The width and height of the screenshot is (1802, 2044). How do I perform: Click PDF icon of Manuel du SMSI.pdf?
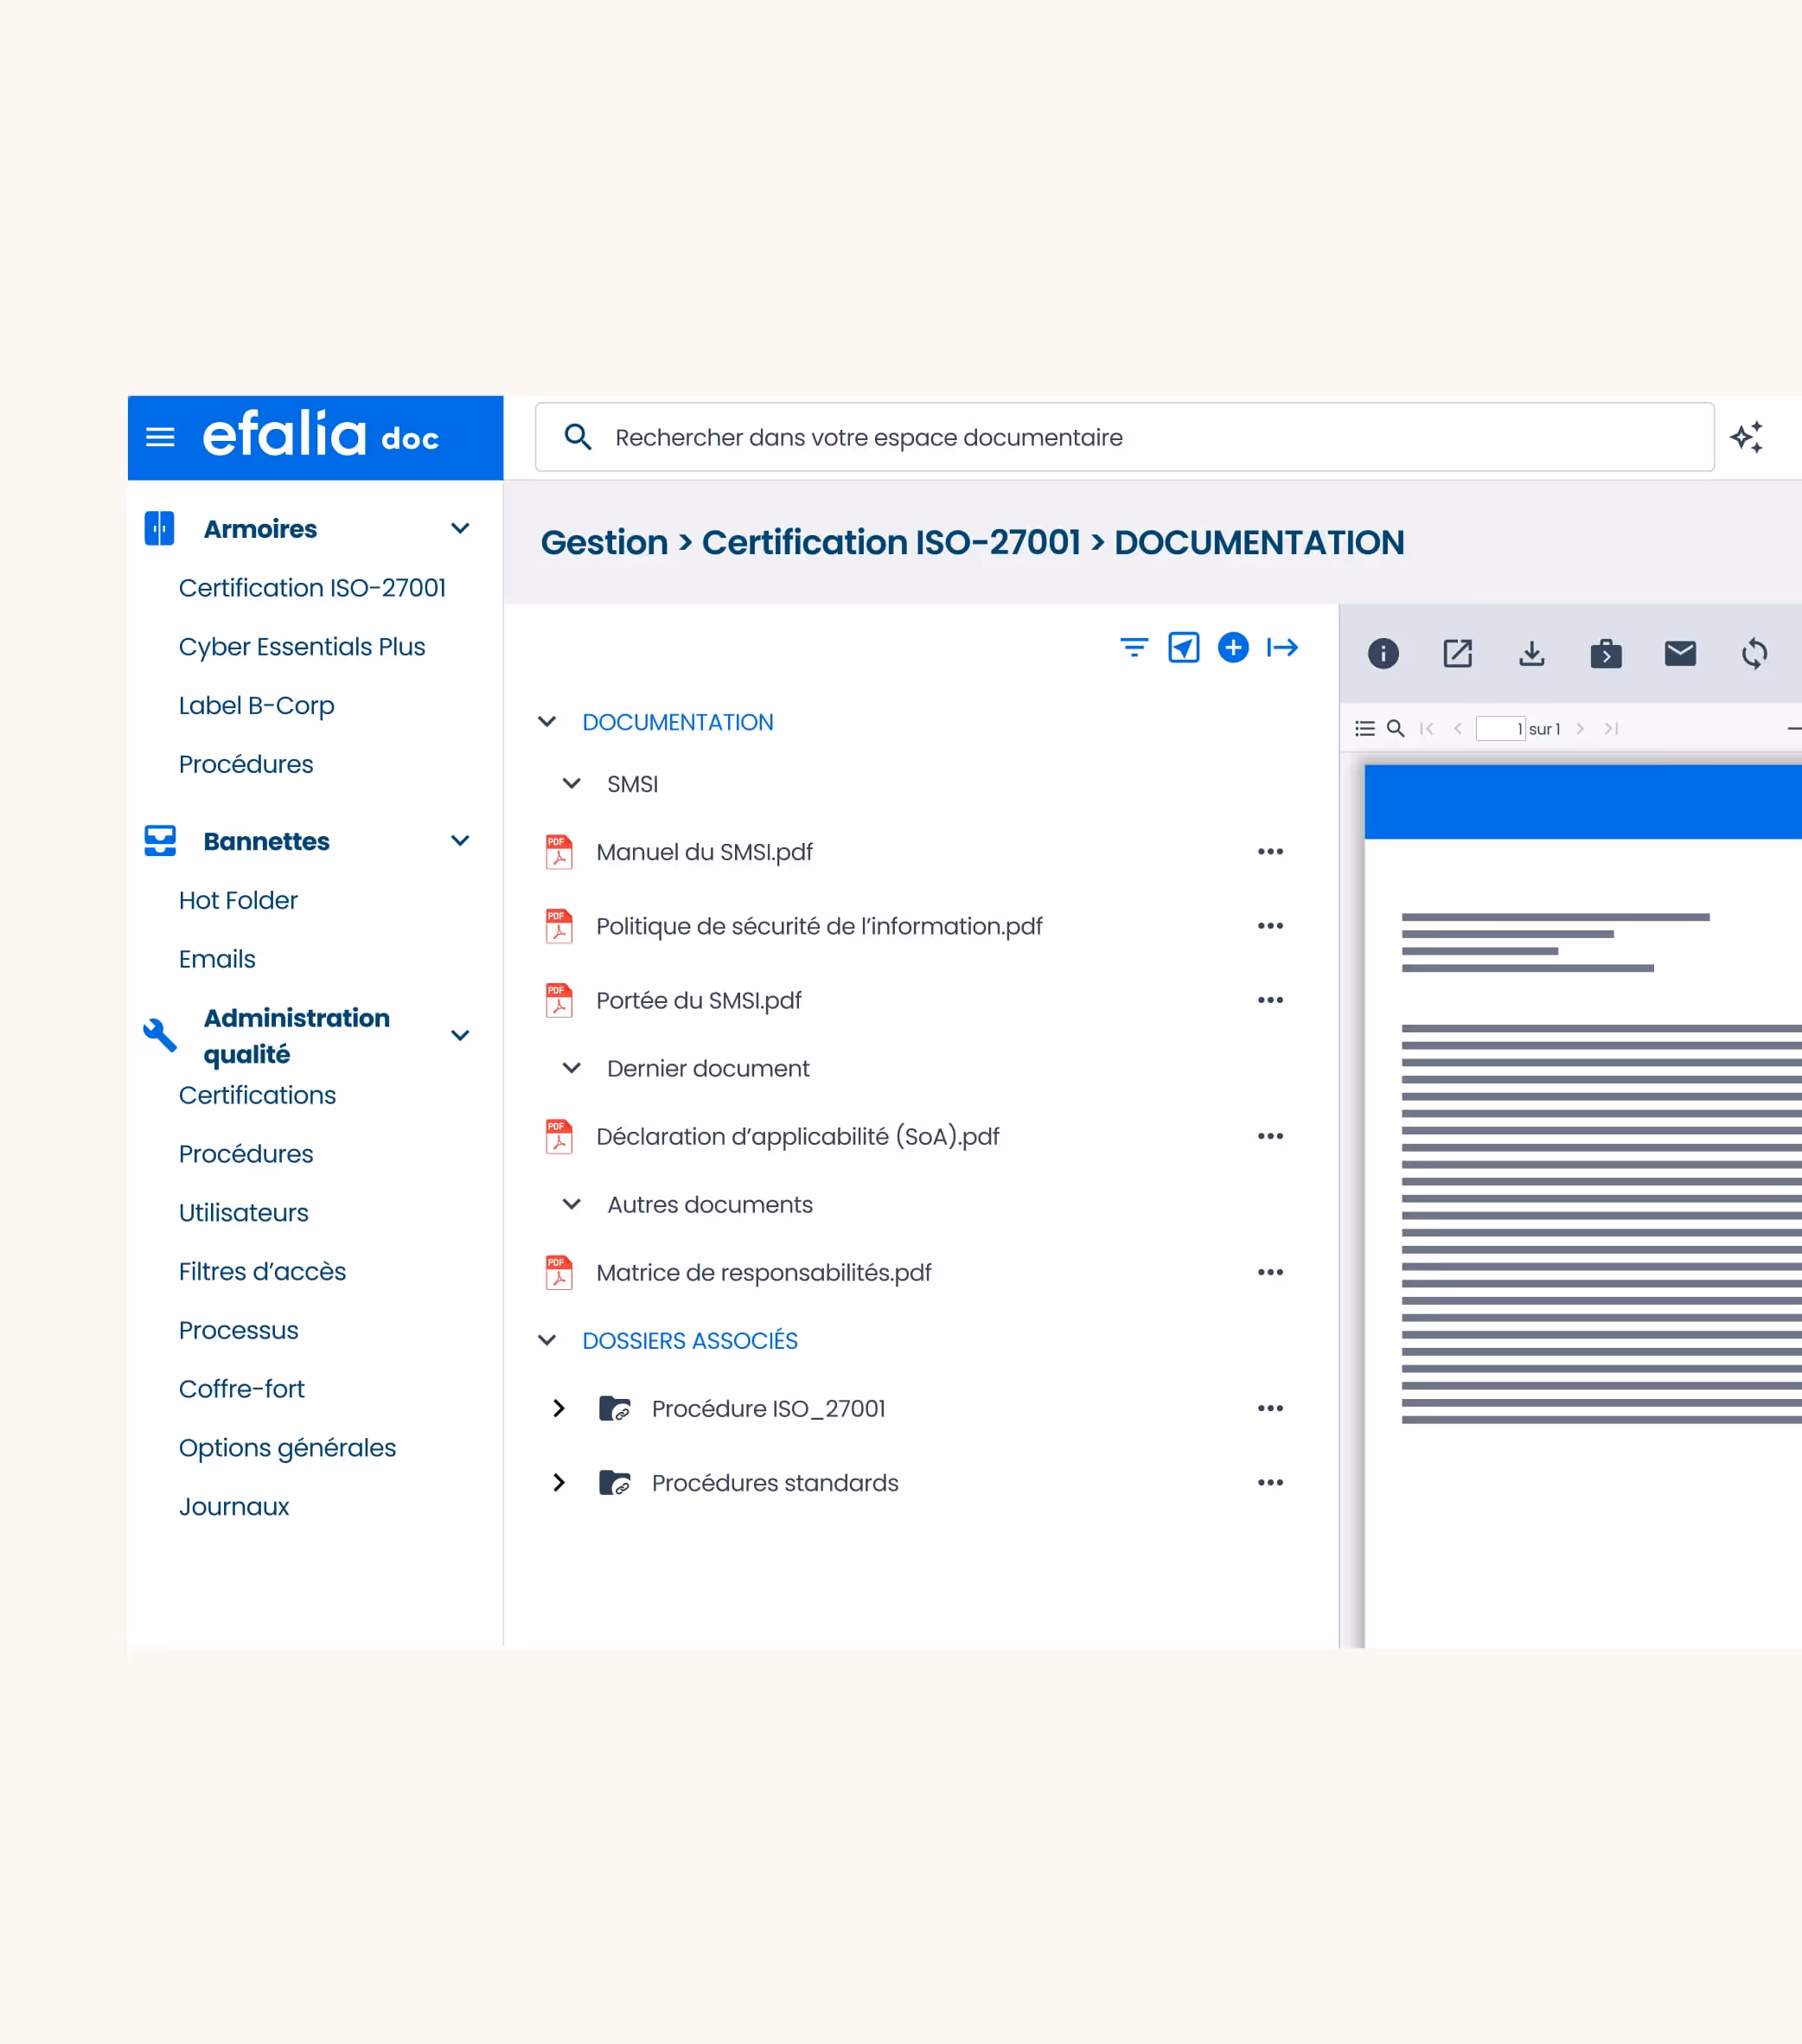[559, 852]
